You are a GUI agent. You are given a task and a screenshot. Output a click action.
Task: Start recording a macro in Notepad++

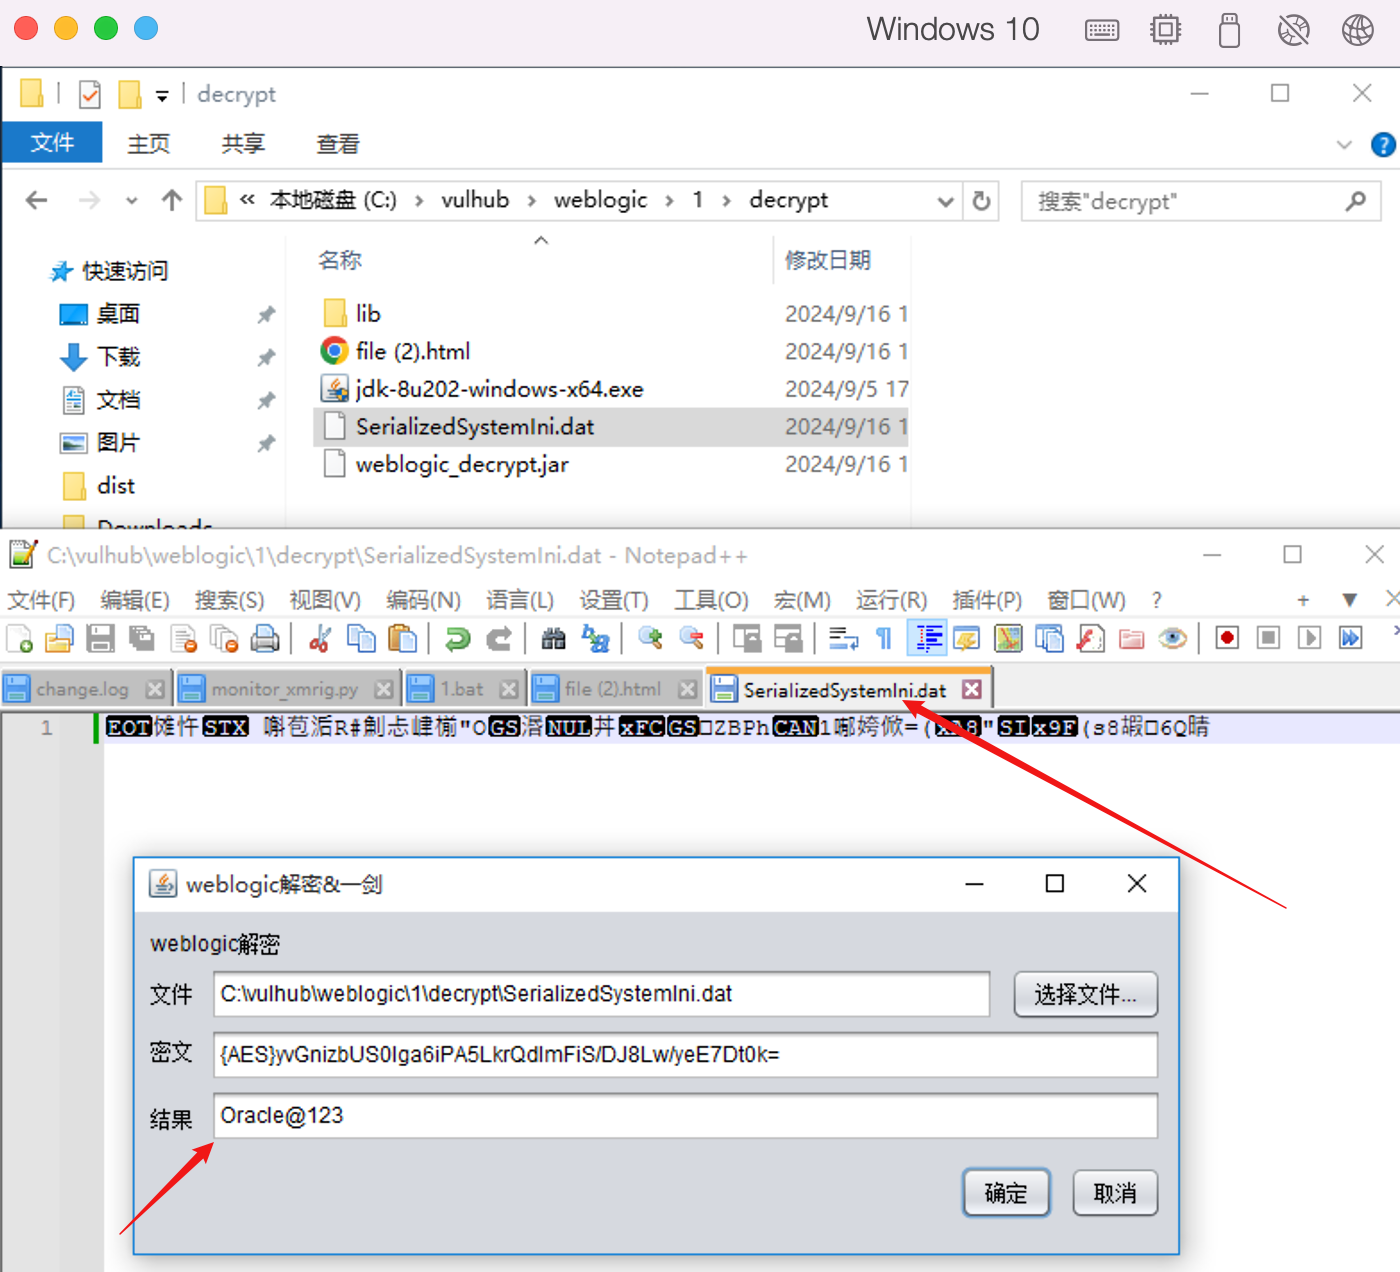point(1226,638)
